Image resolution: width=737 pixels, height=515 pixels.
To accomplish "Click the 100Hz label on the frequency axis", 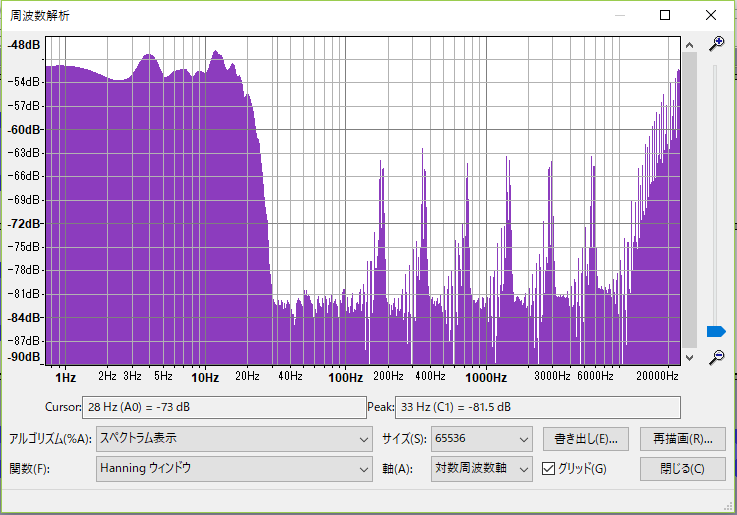I will coord(345,378).
